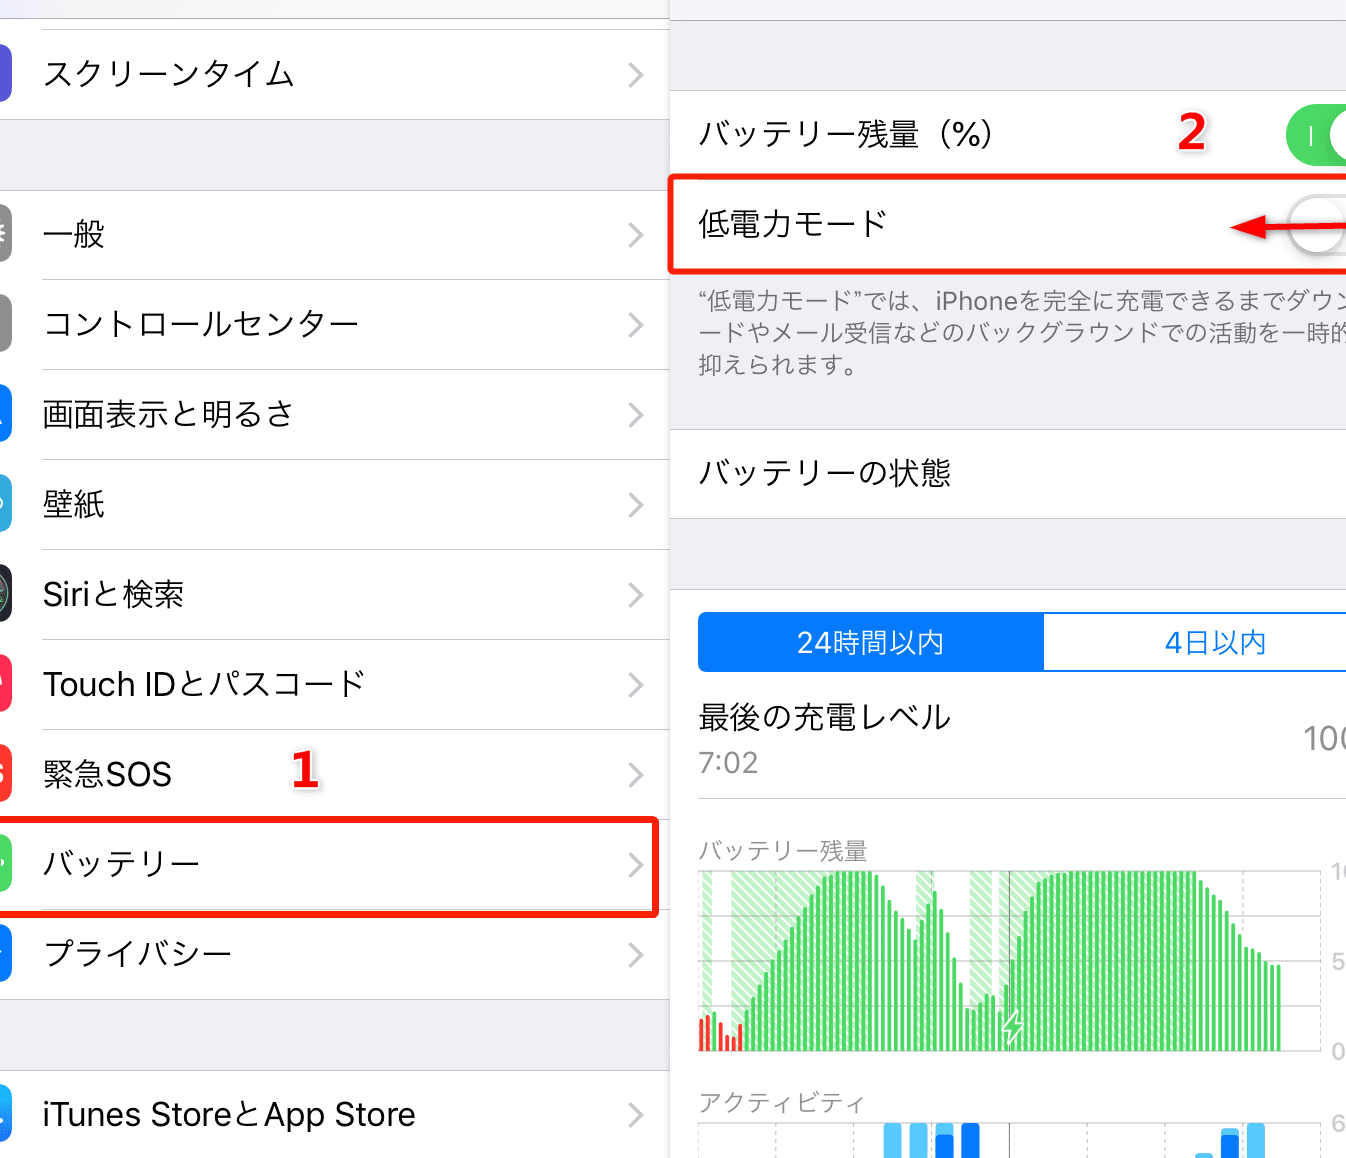
Task: Open the 壁紙 row chevron
Action: (636, 505)
